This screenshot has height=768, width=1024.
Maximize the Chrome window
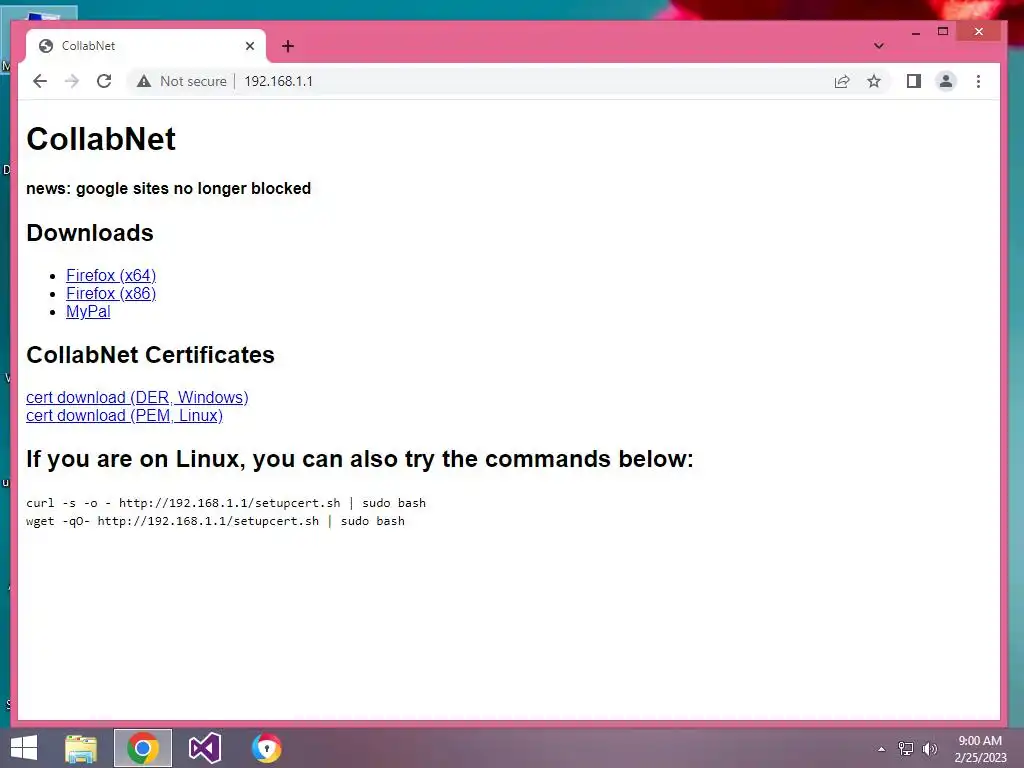(x=943, y=31)
